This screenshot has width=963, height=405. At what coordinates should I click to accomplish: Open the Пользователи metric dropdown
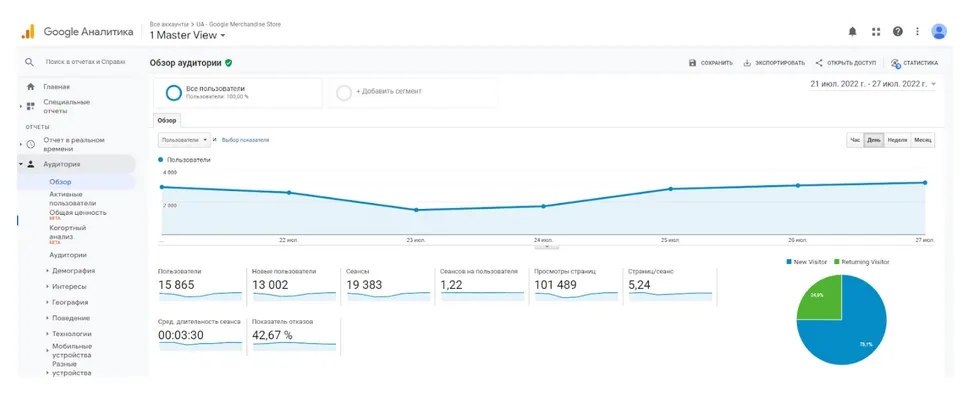coord(184,140)
